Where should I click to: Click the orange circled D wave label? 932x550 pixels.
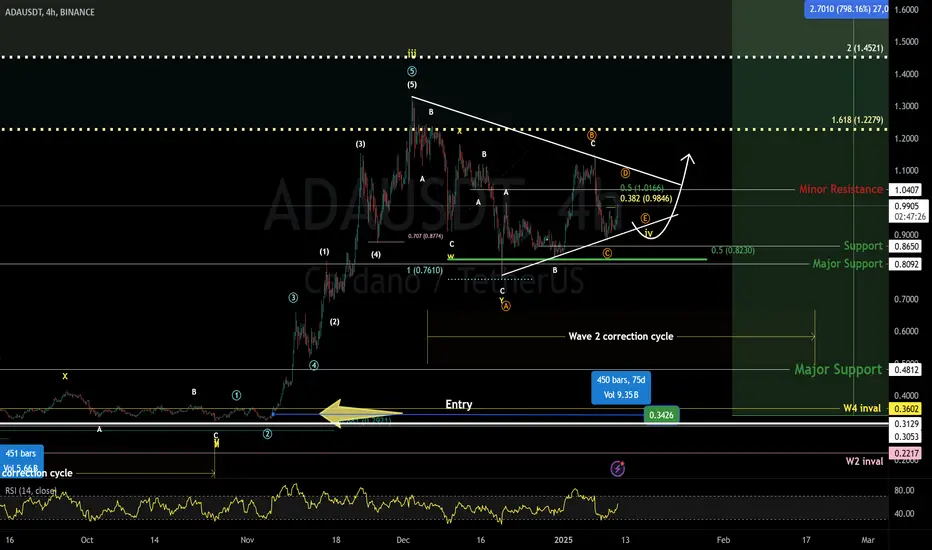click(x=625, y=173)
